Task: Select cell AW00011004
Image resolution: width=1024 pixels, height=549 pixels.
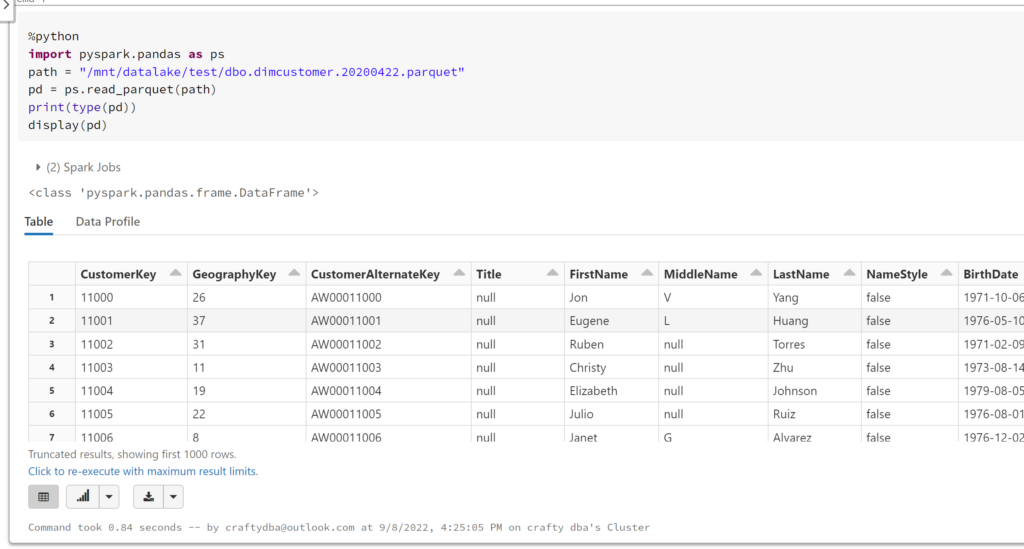Action: point(389,391)
